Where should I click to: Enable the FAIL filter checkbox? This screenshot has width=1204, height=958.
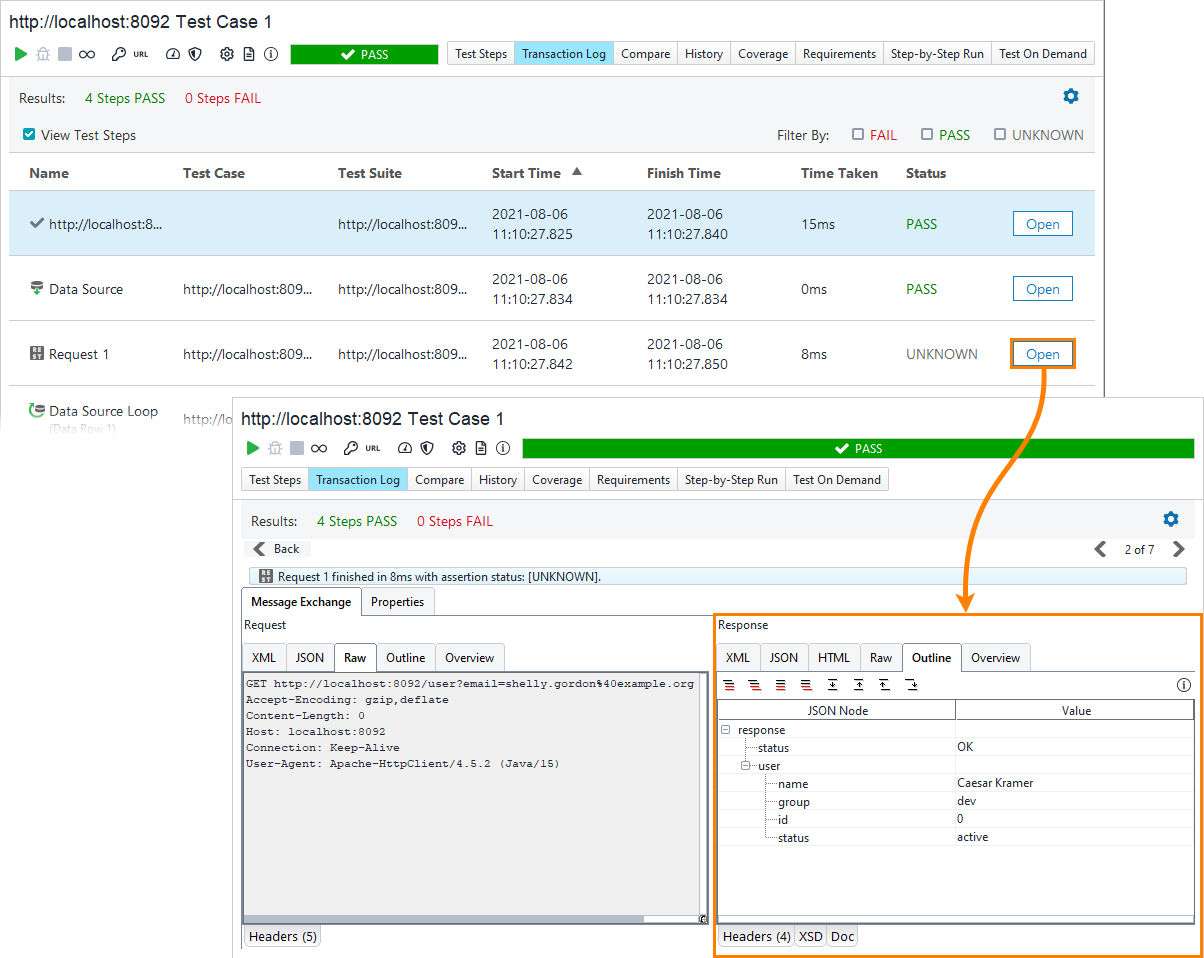[x=858, y=134]
